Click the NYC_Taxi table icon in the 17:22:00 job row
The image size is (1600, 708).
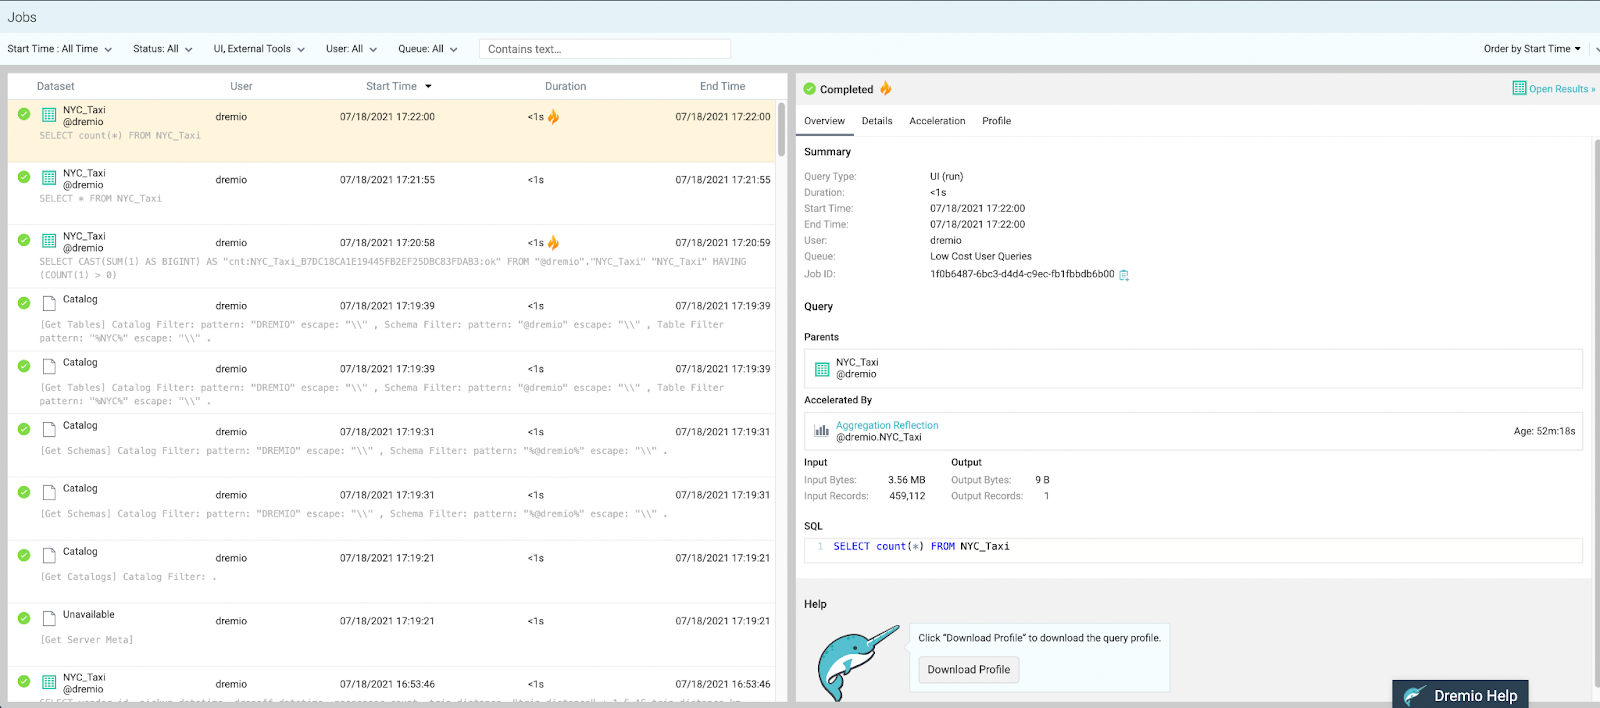pyautogui.click(x=49, y=115)
